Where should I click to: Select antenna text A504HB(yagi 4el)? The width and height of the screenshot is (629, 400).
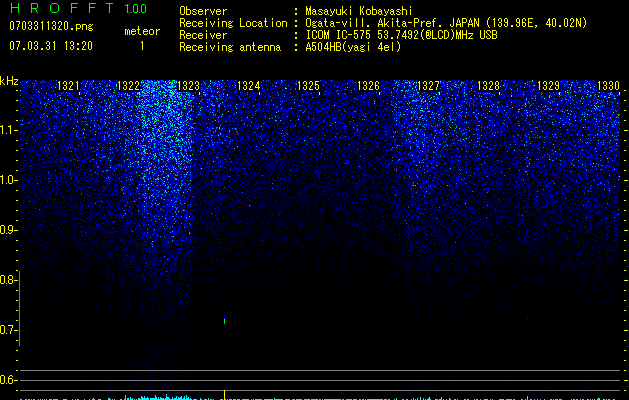tap(353, 47)
